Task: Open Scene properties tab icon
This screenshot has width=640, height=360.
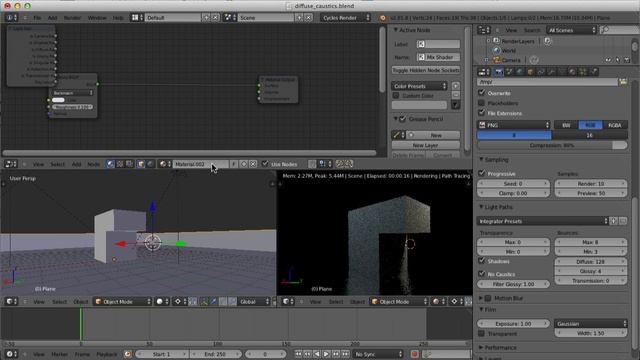Action: pyautogui.click(x=509, y=72)
